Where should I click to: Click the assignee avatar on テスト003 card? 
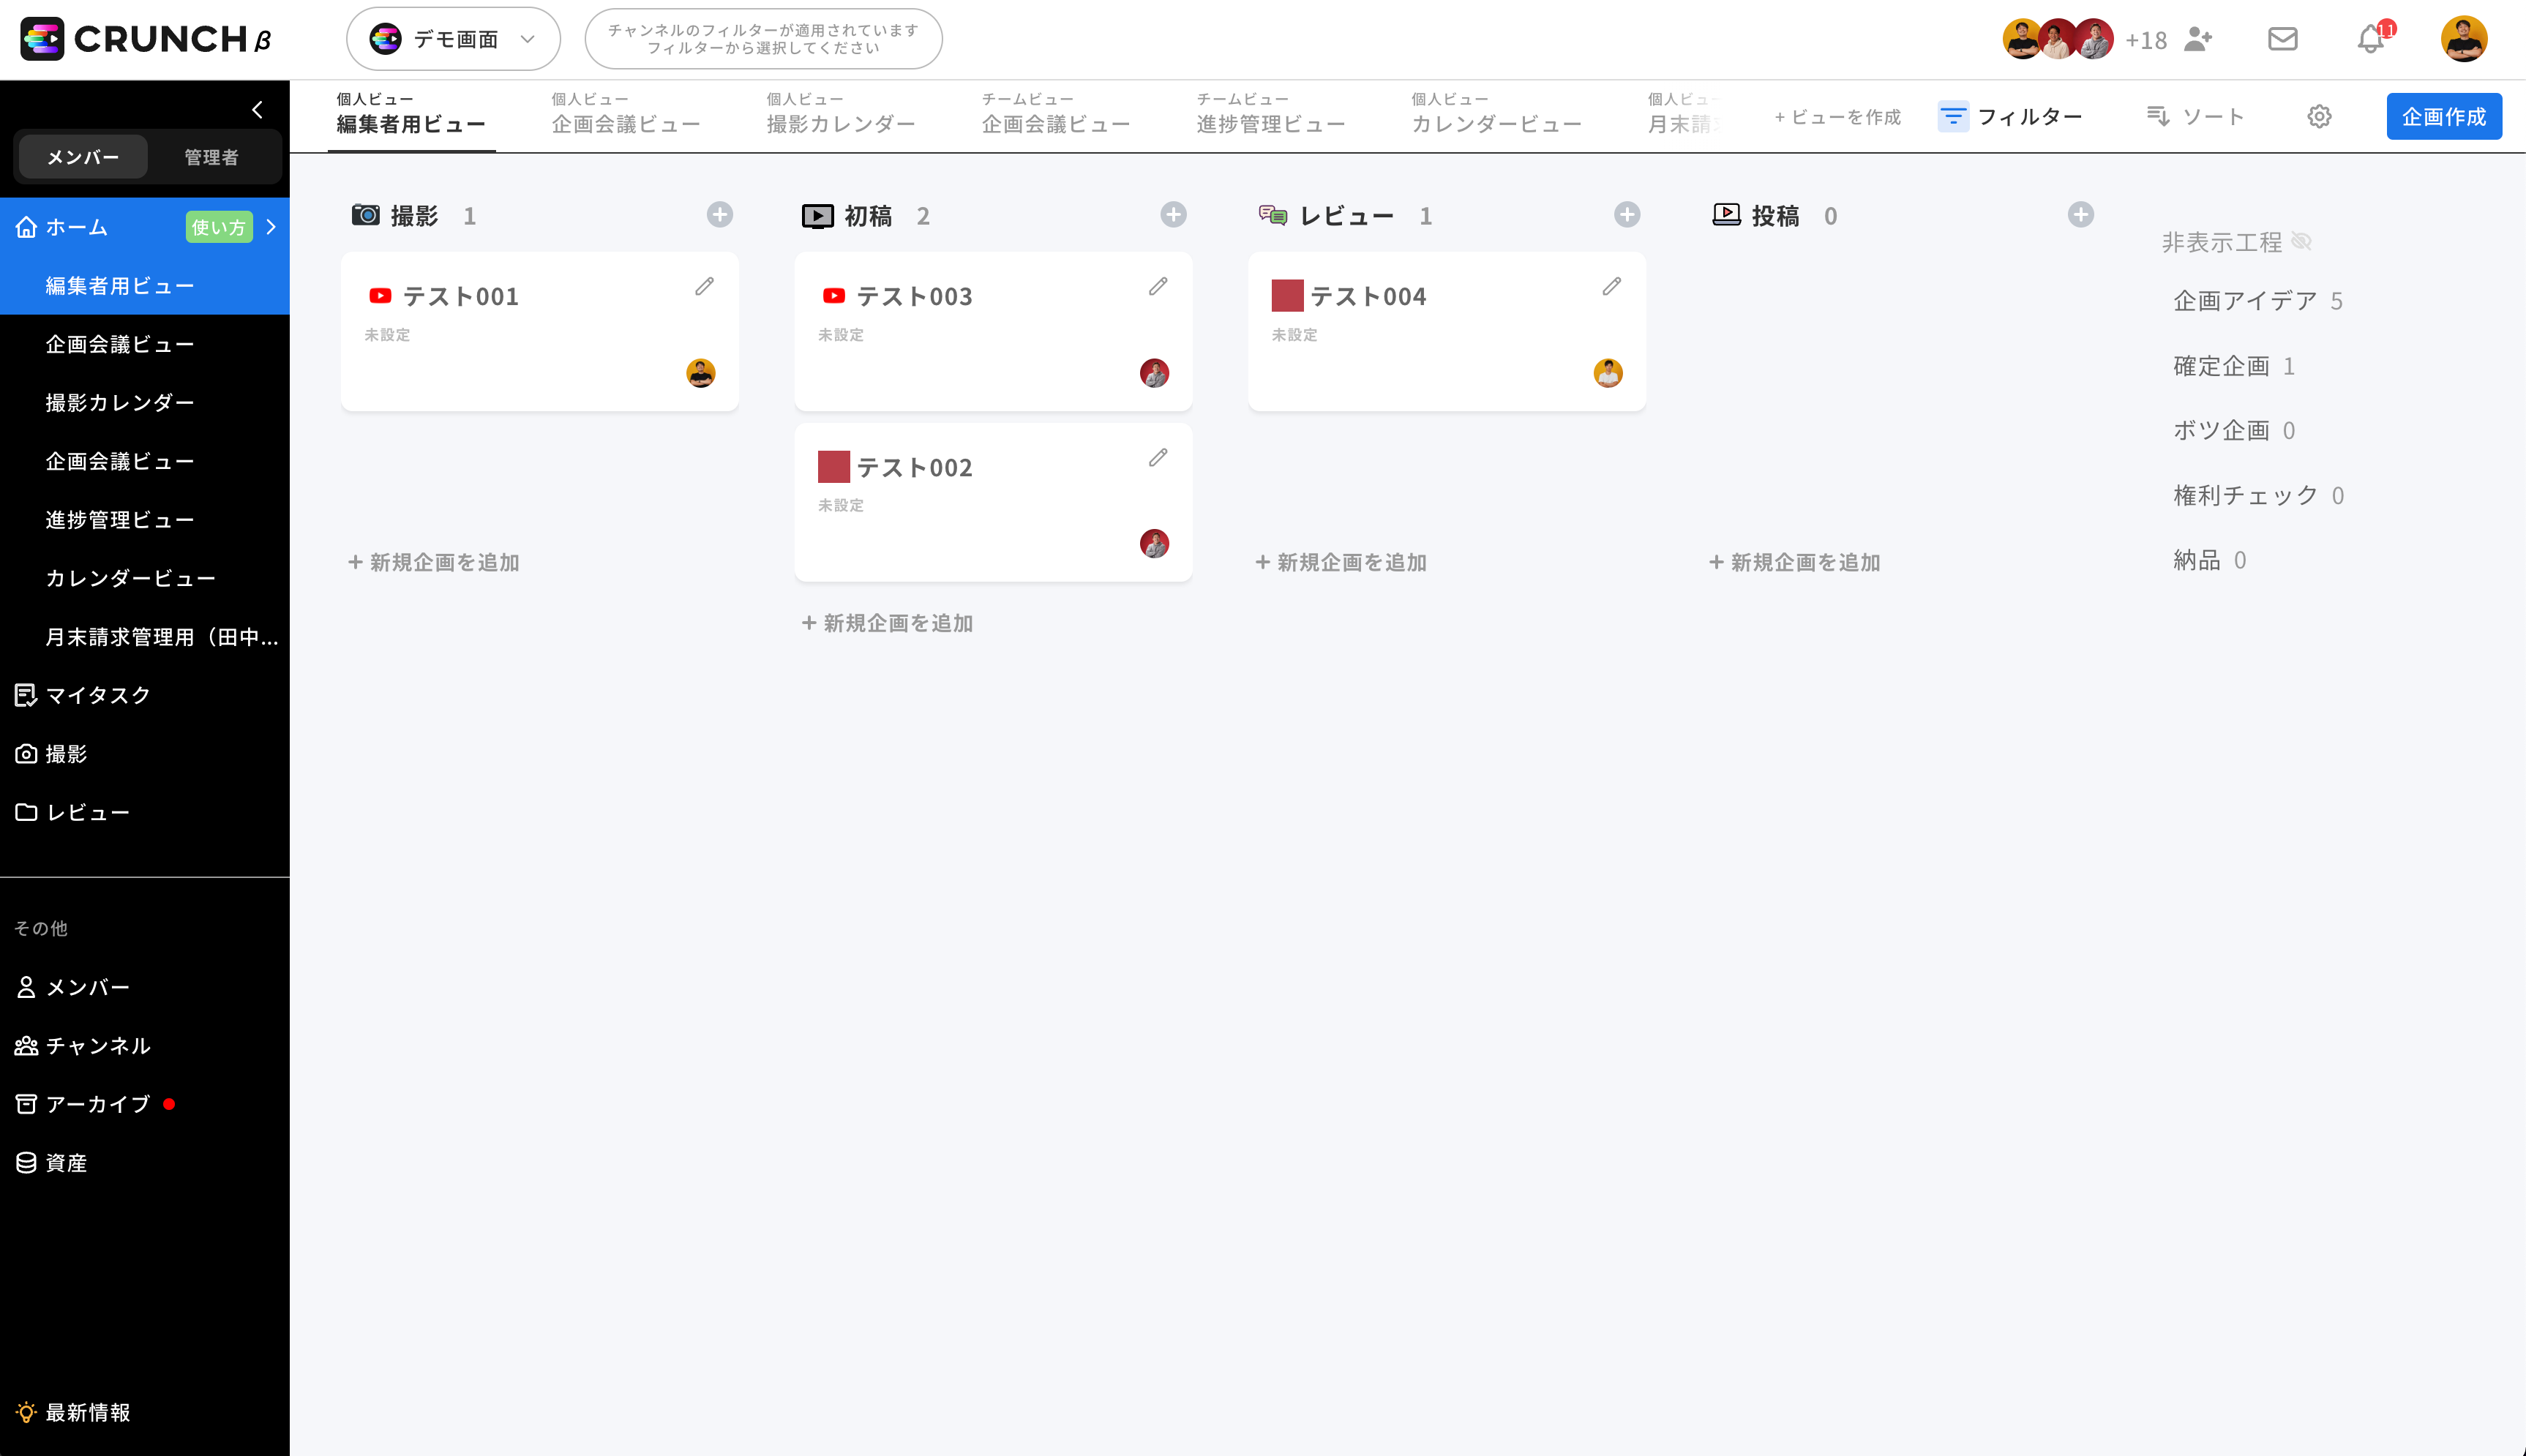click(x=1154, y=373)
